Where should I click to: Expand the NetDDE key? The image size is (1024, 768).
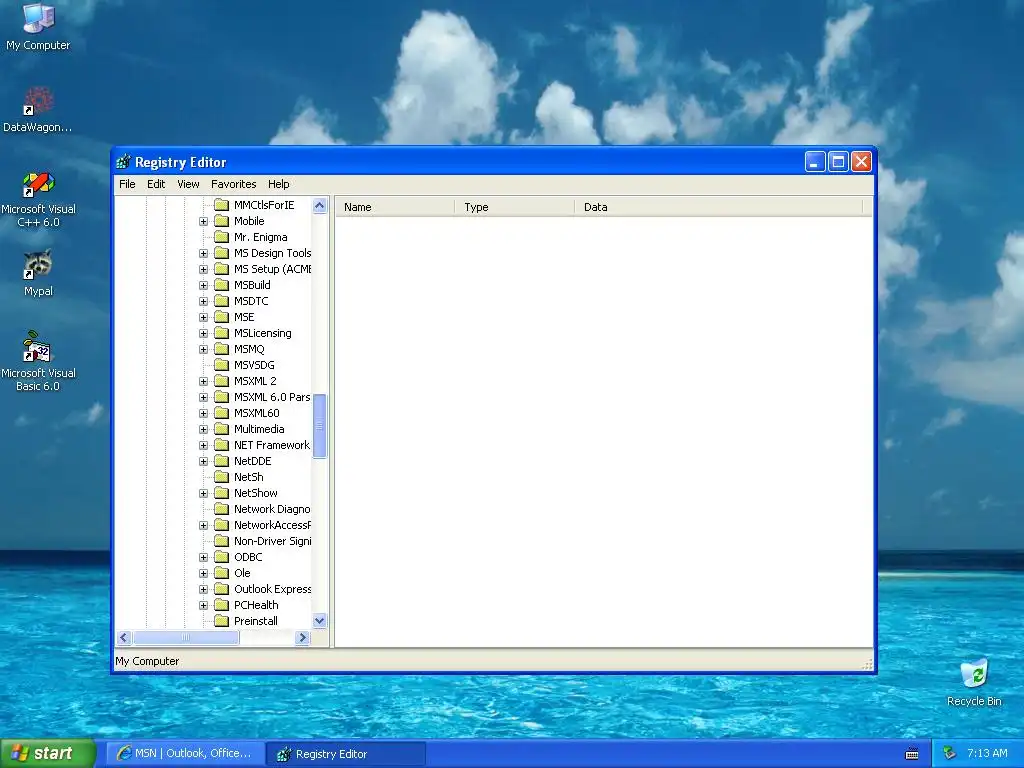tap(203, 461)
